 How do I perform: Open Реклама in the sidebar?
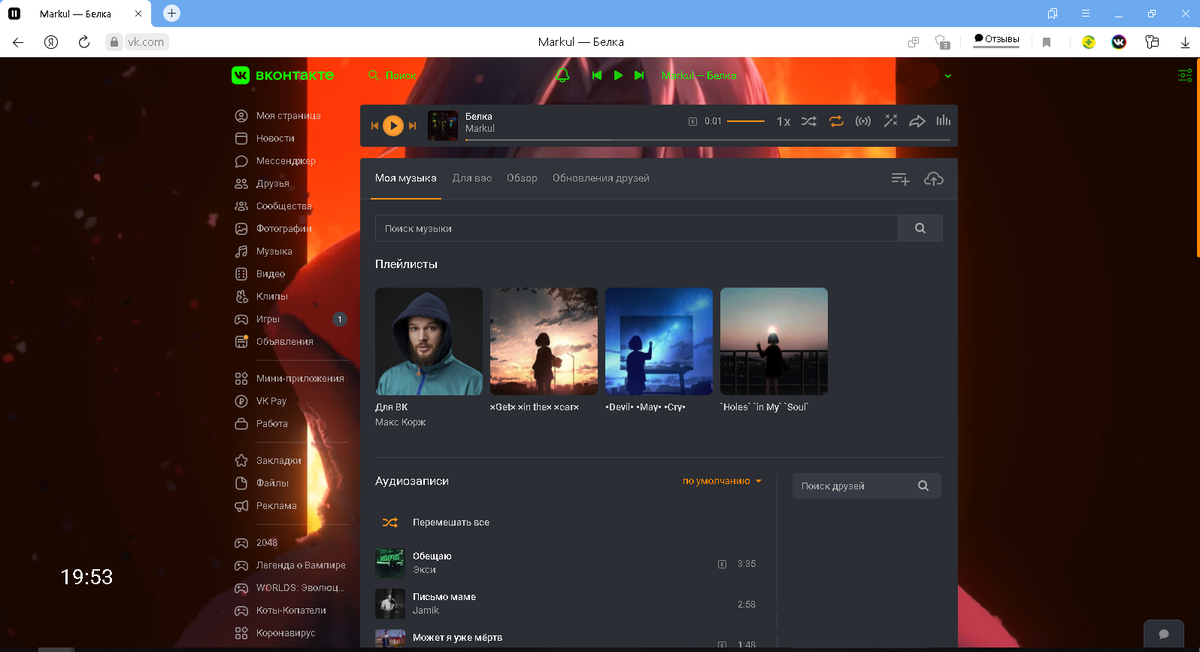click(265, 506)
